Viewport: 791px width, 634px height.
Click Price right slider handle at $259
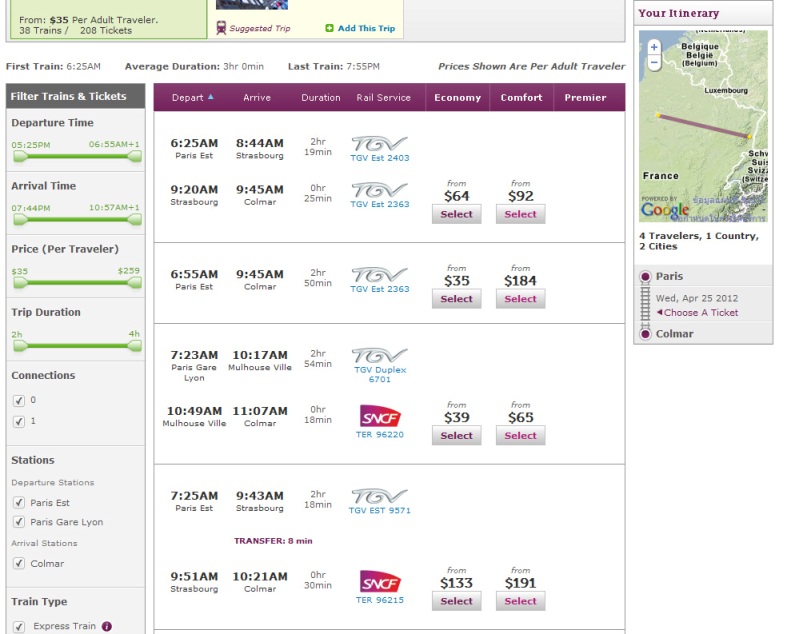(x=135, y=282)
